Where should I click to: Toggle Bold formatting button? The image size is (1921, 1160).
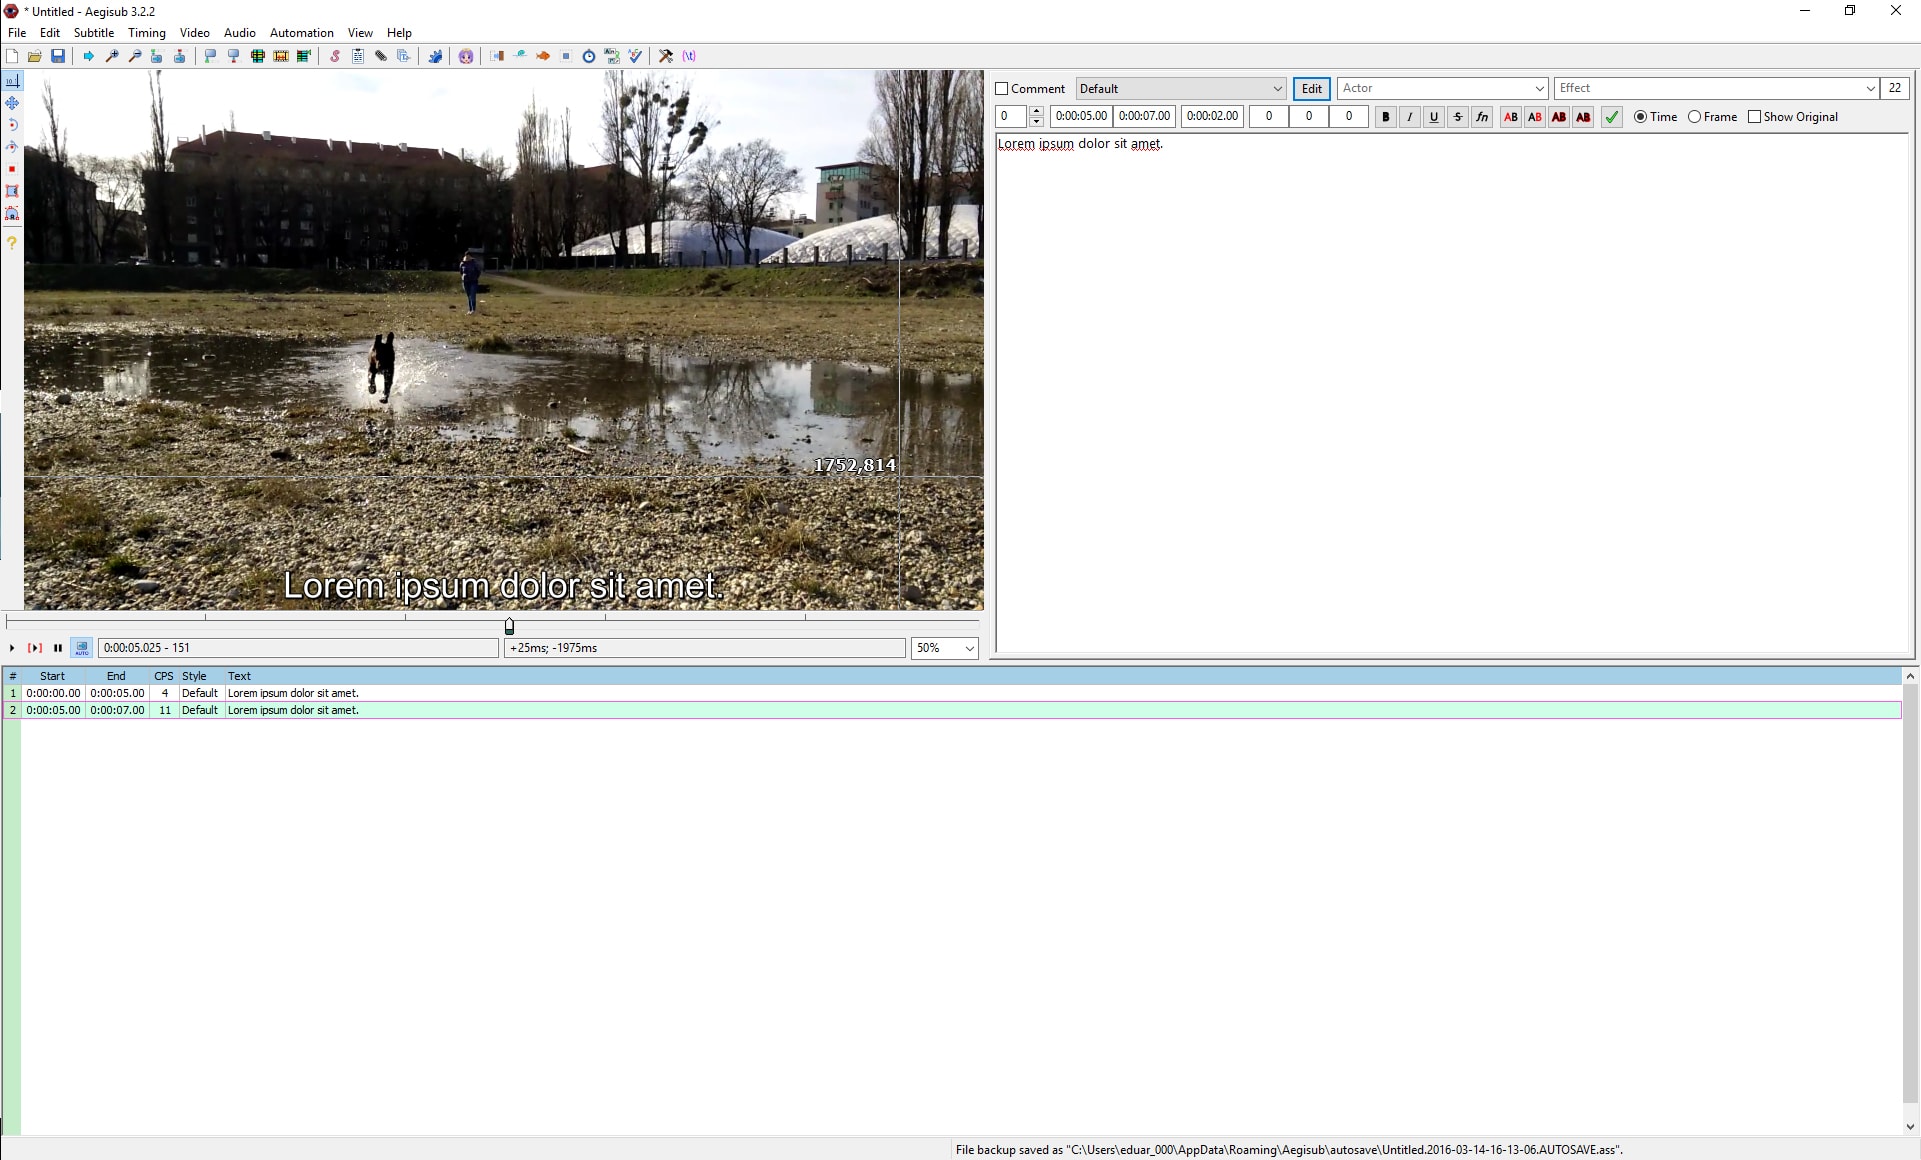tap(1385, 117)
